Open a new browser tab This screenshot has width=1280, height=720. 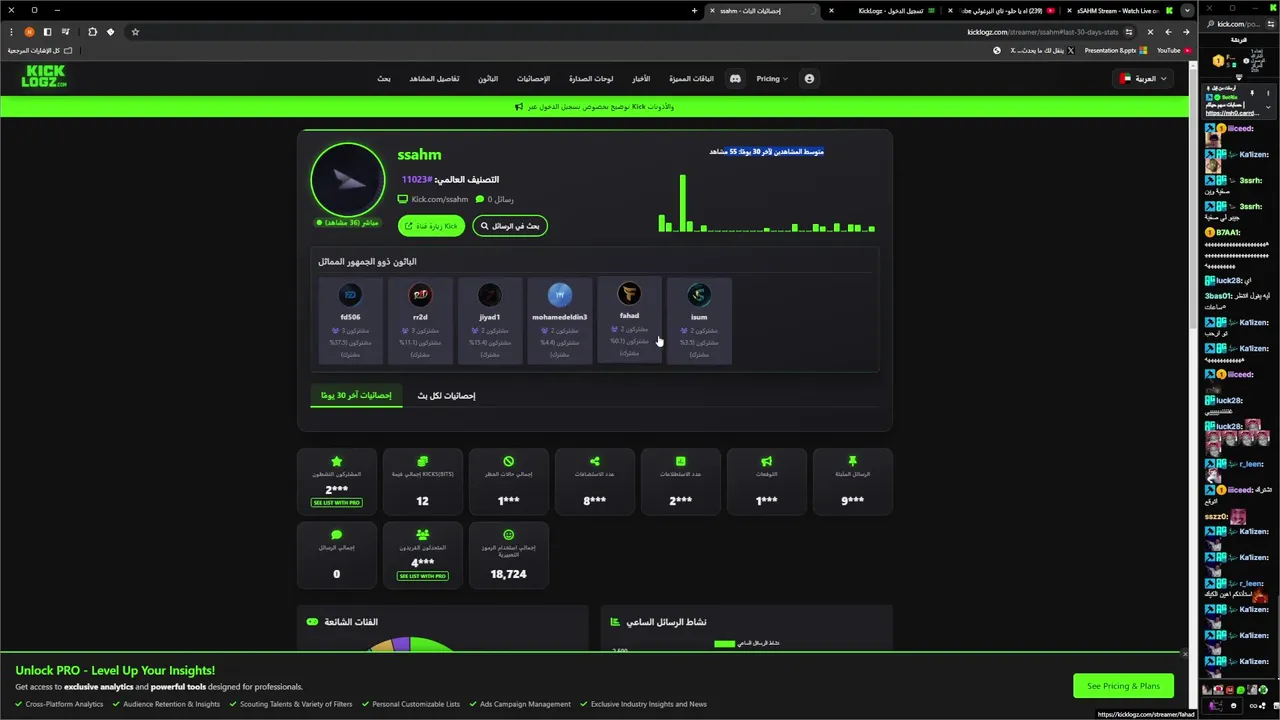click(694, 11)
